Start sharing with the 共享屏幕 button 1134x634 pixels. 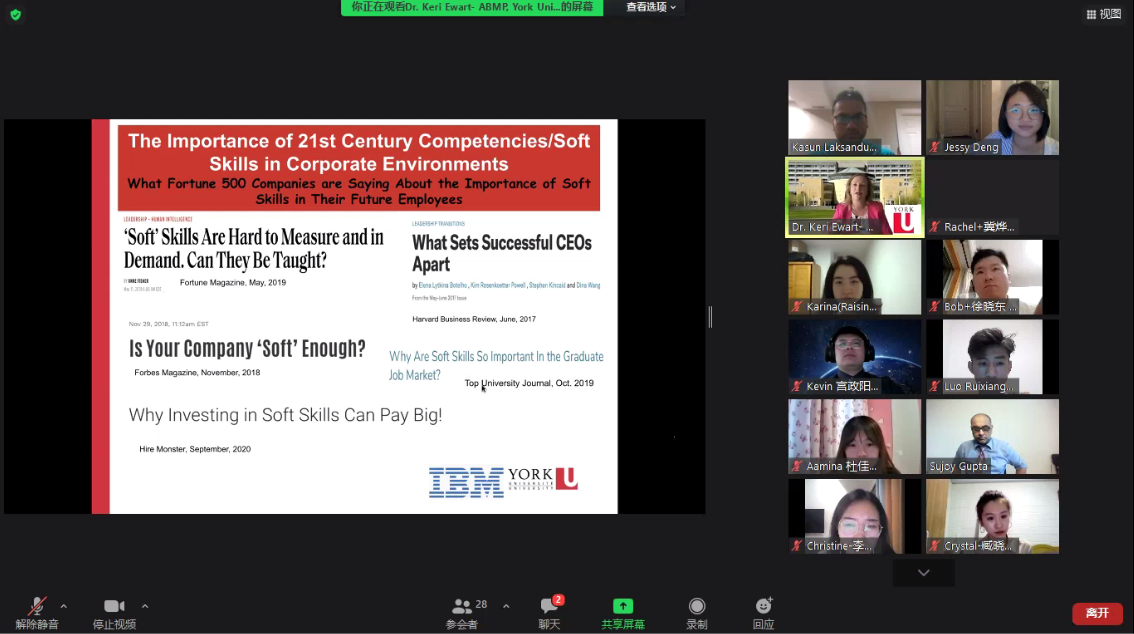[623, 613]
